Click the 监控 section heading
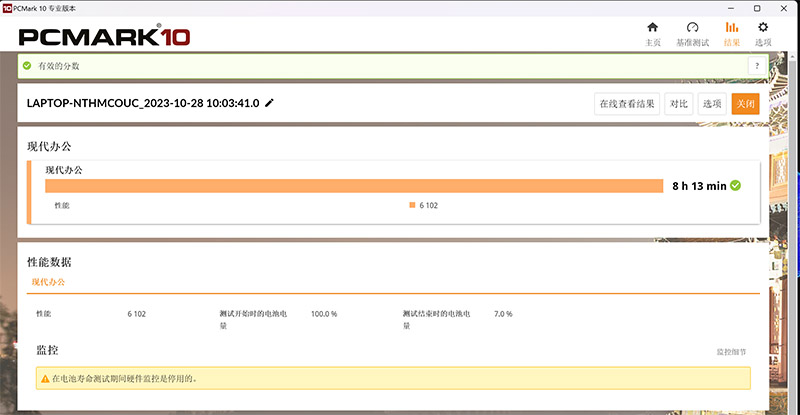 [47, 350]
